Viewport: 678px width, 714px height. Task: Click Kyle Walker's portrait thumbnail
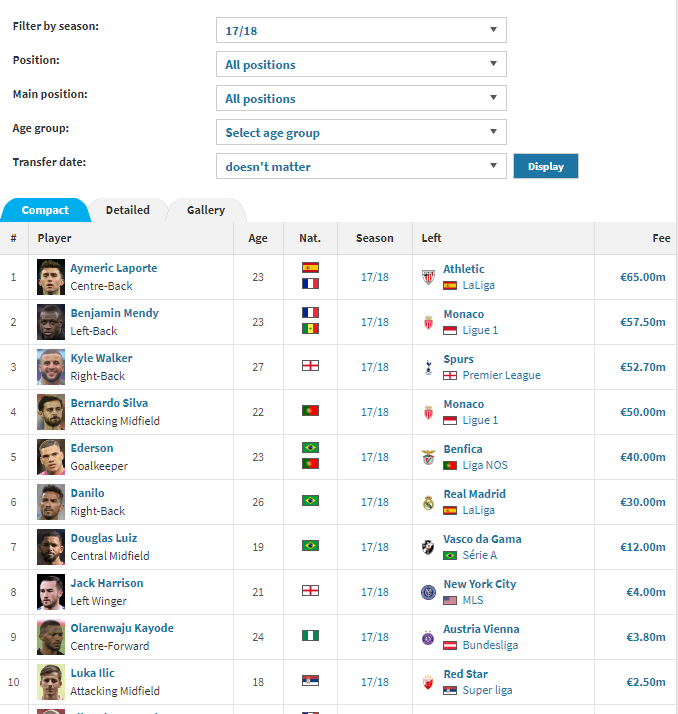(51, 367)
